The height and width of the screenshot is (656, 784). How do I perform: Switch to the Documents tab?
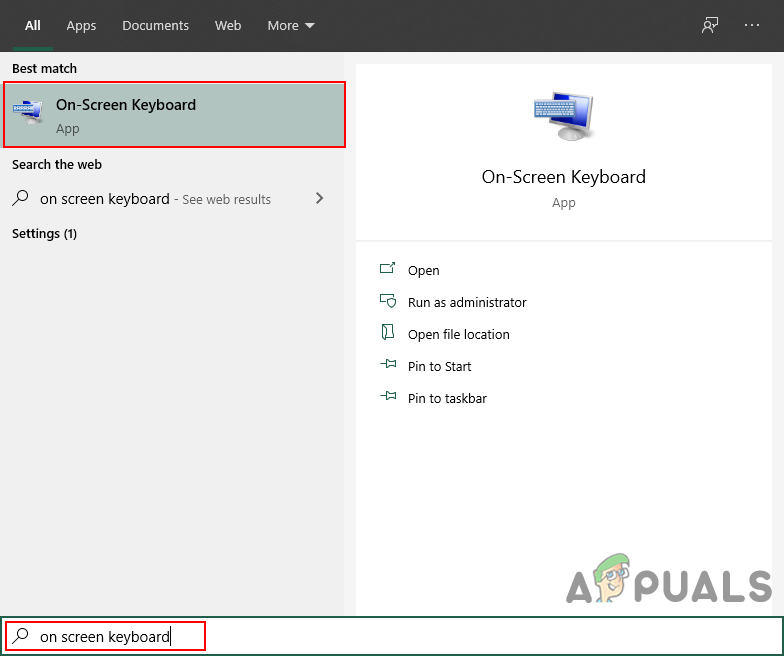156,26
